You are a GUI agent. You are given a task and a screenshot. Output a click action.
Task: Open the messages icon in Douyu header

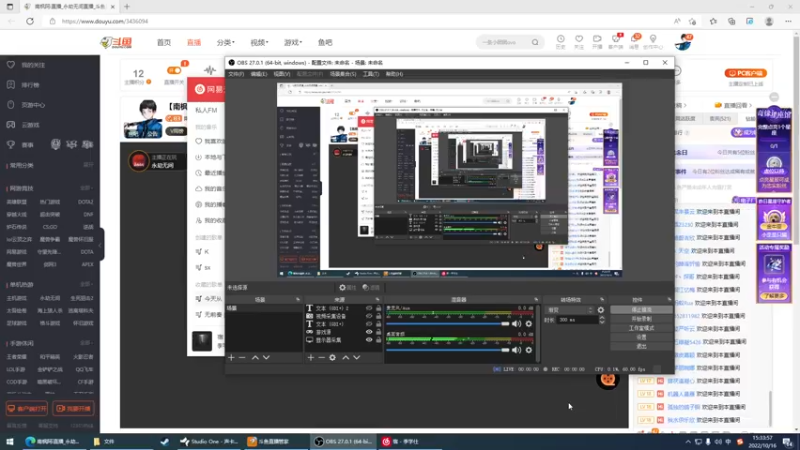tap(634, 39)
